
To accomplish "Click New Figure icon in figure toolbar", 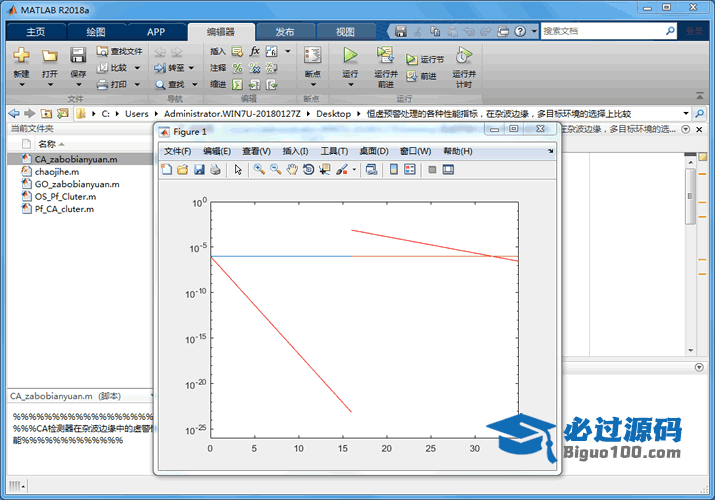I will pyautogui.click(x=167, y=170).
